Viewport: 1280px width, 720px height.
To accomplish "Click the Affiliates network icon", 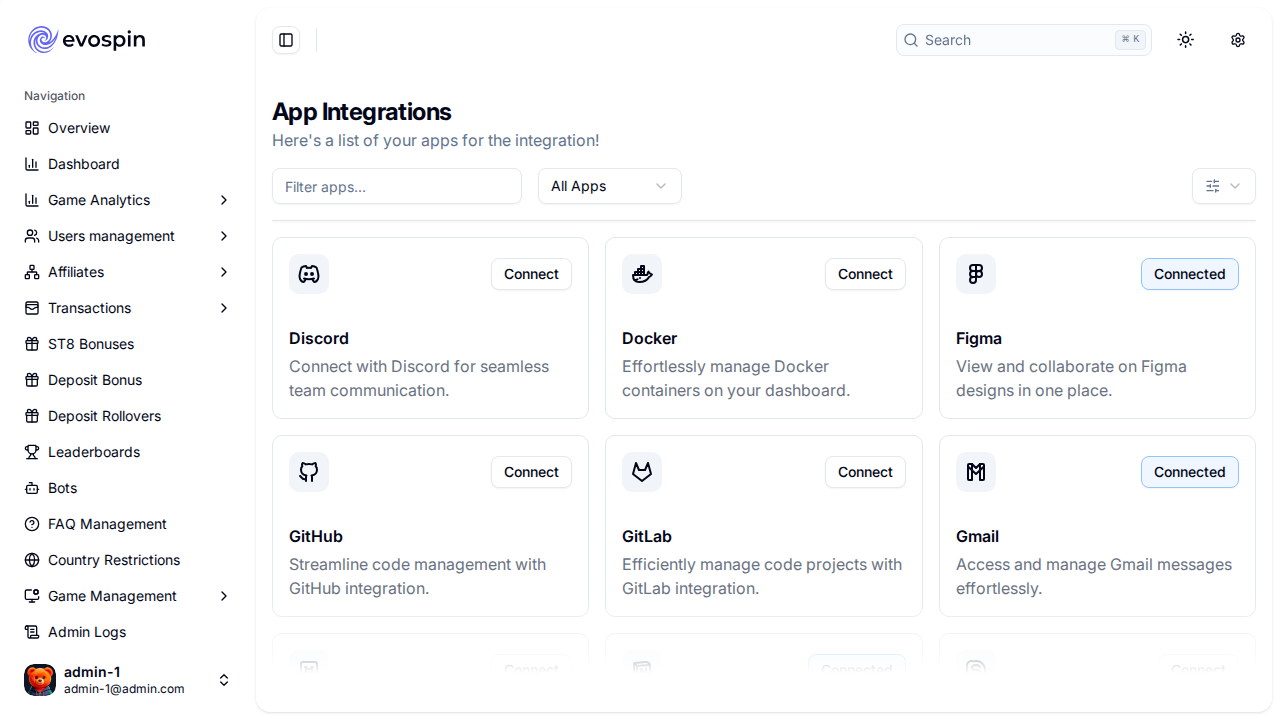I will [32, 272].
